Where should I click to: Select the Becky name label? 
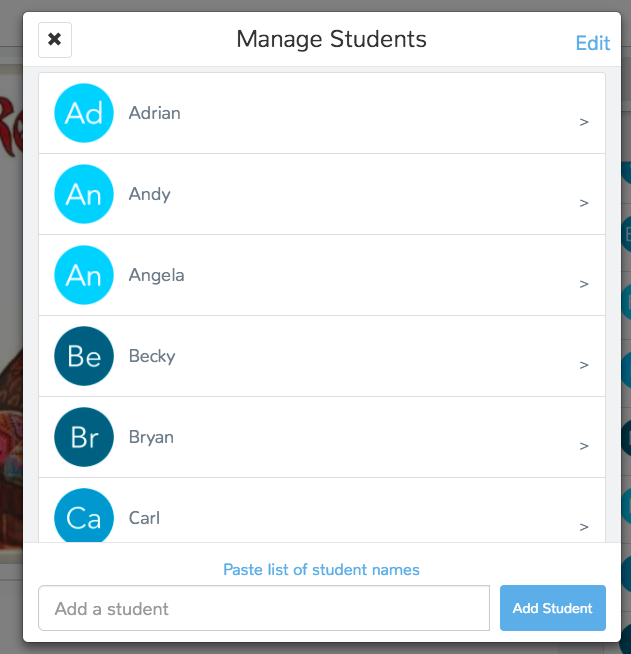click(152, 357)
